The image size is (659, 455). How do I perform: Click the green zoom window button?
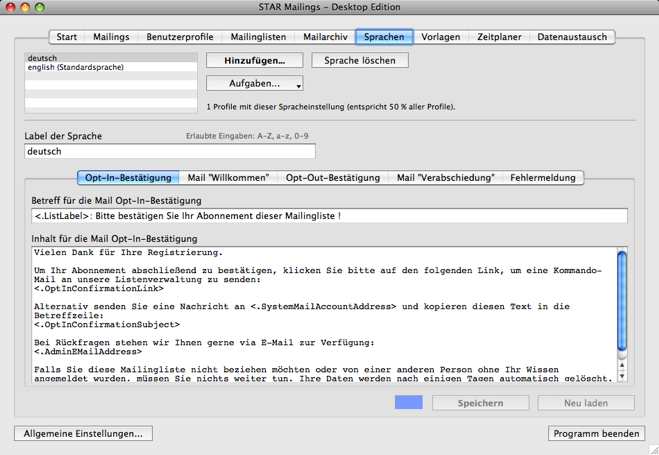(x=40, y=7)
